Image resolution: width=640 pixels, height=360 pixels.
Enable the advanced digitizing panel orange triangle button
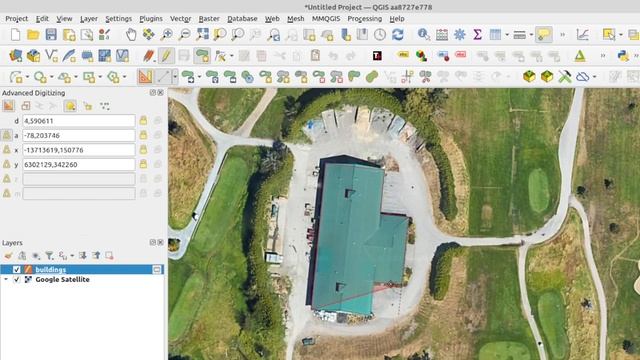coord(8,106)
